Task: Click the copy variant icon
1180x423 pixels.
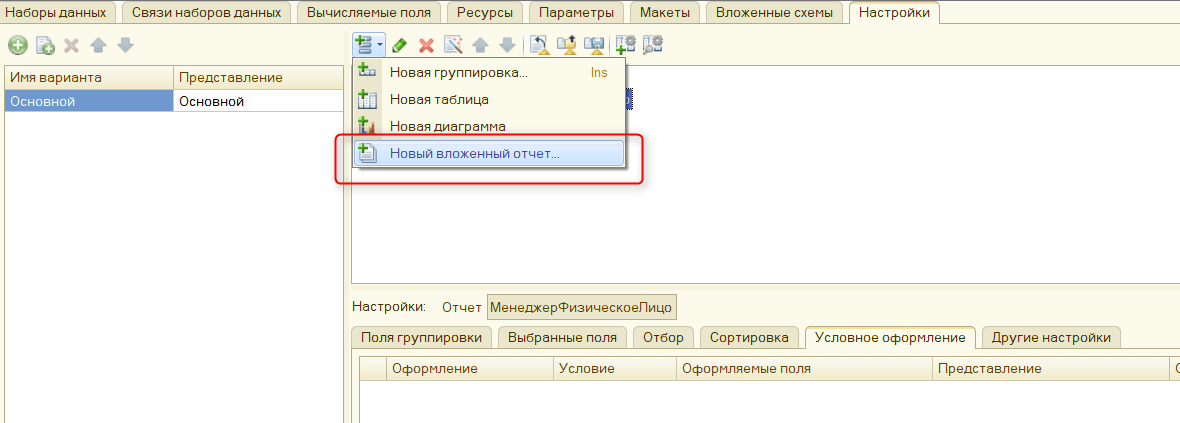Action: coord(44,46)
